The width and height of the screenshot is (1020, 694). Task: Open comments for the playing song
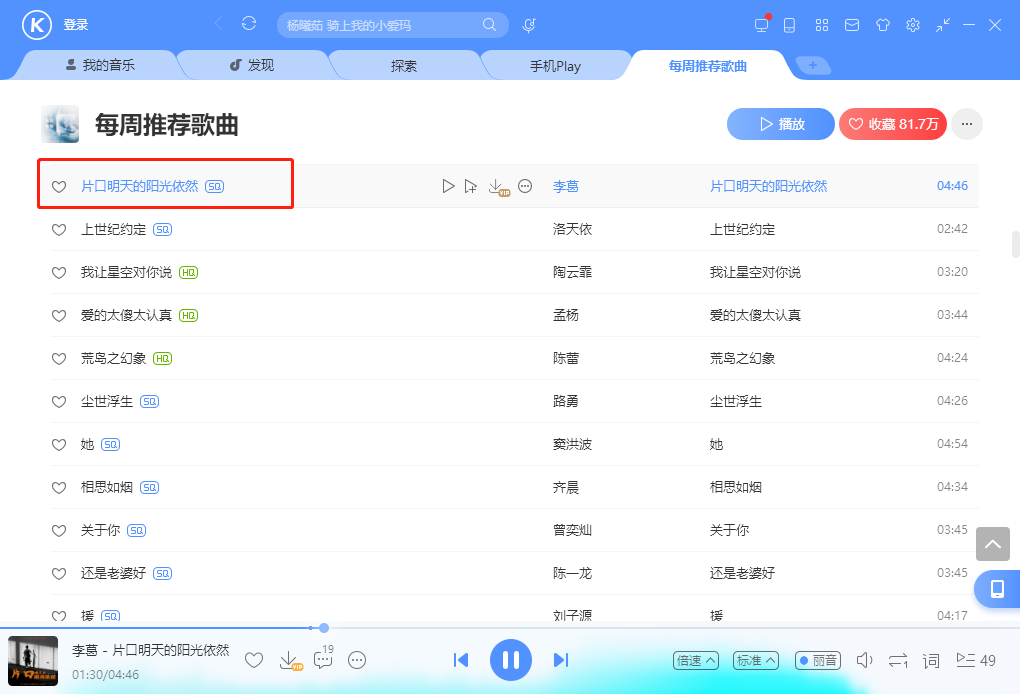tap(323, 659)
